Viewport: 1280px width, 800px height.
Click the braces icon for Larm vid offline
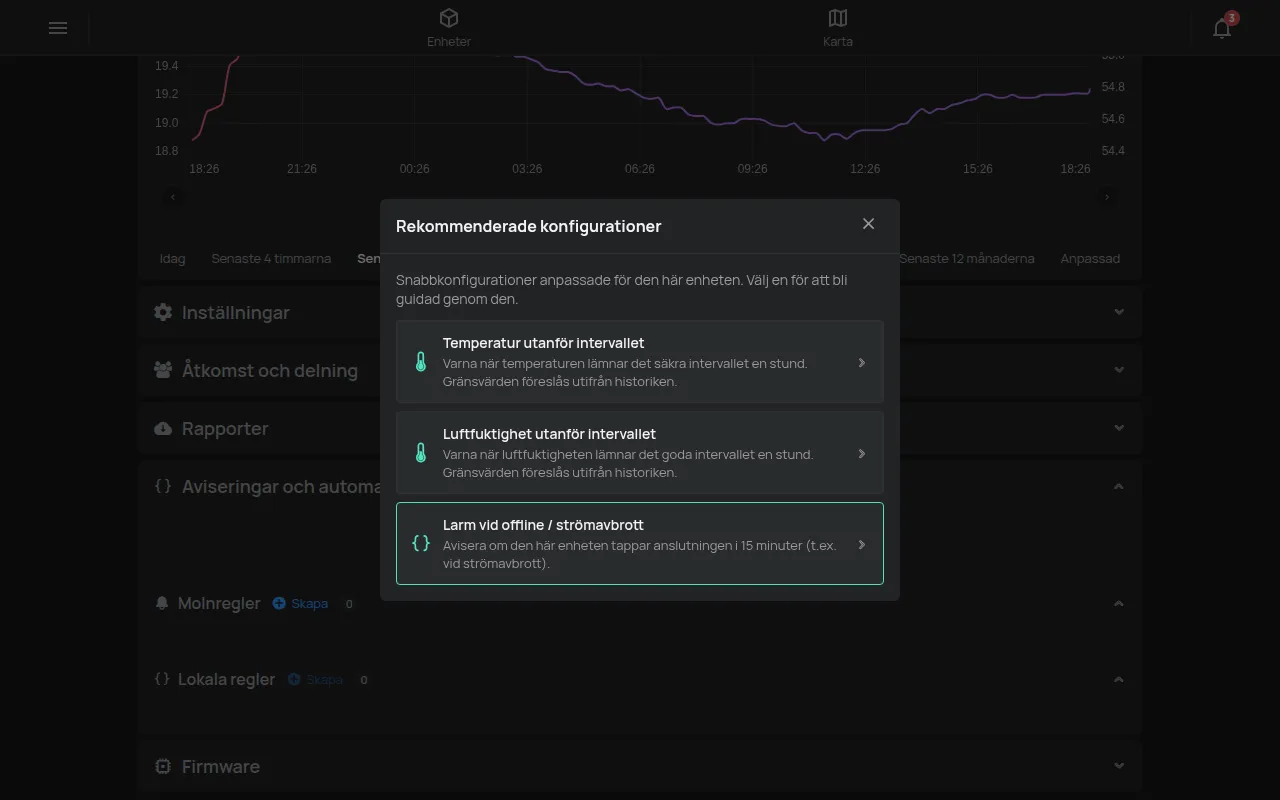[421, 544]
